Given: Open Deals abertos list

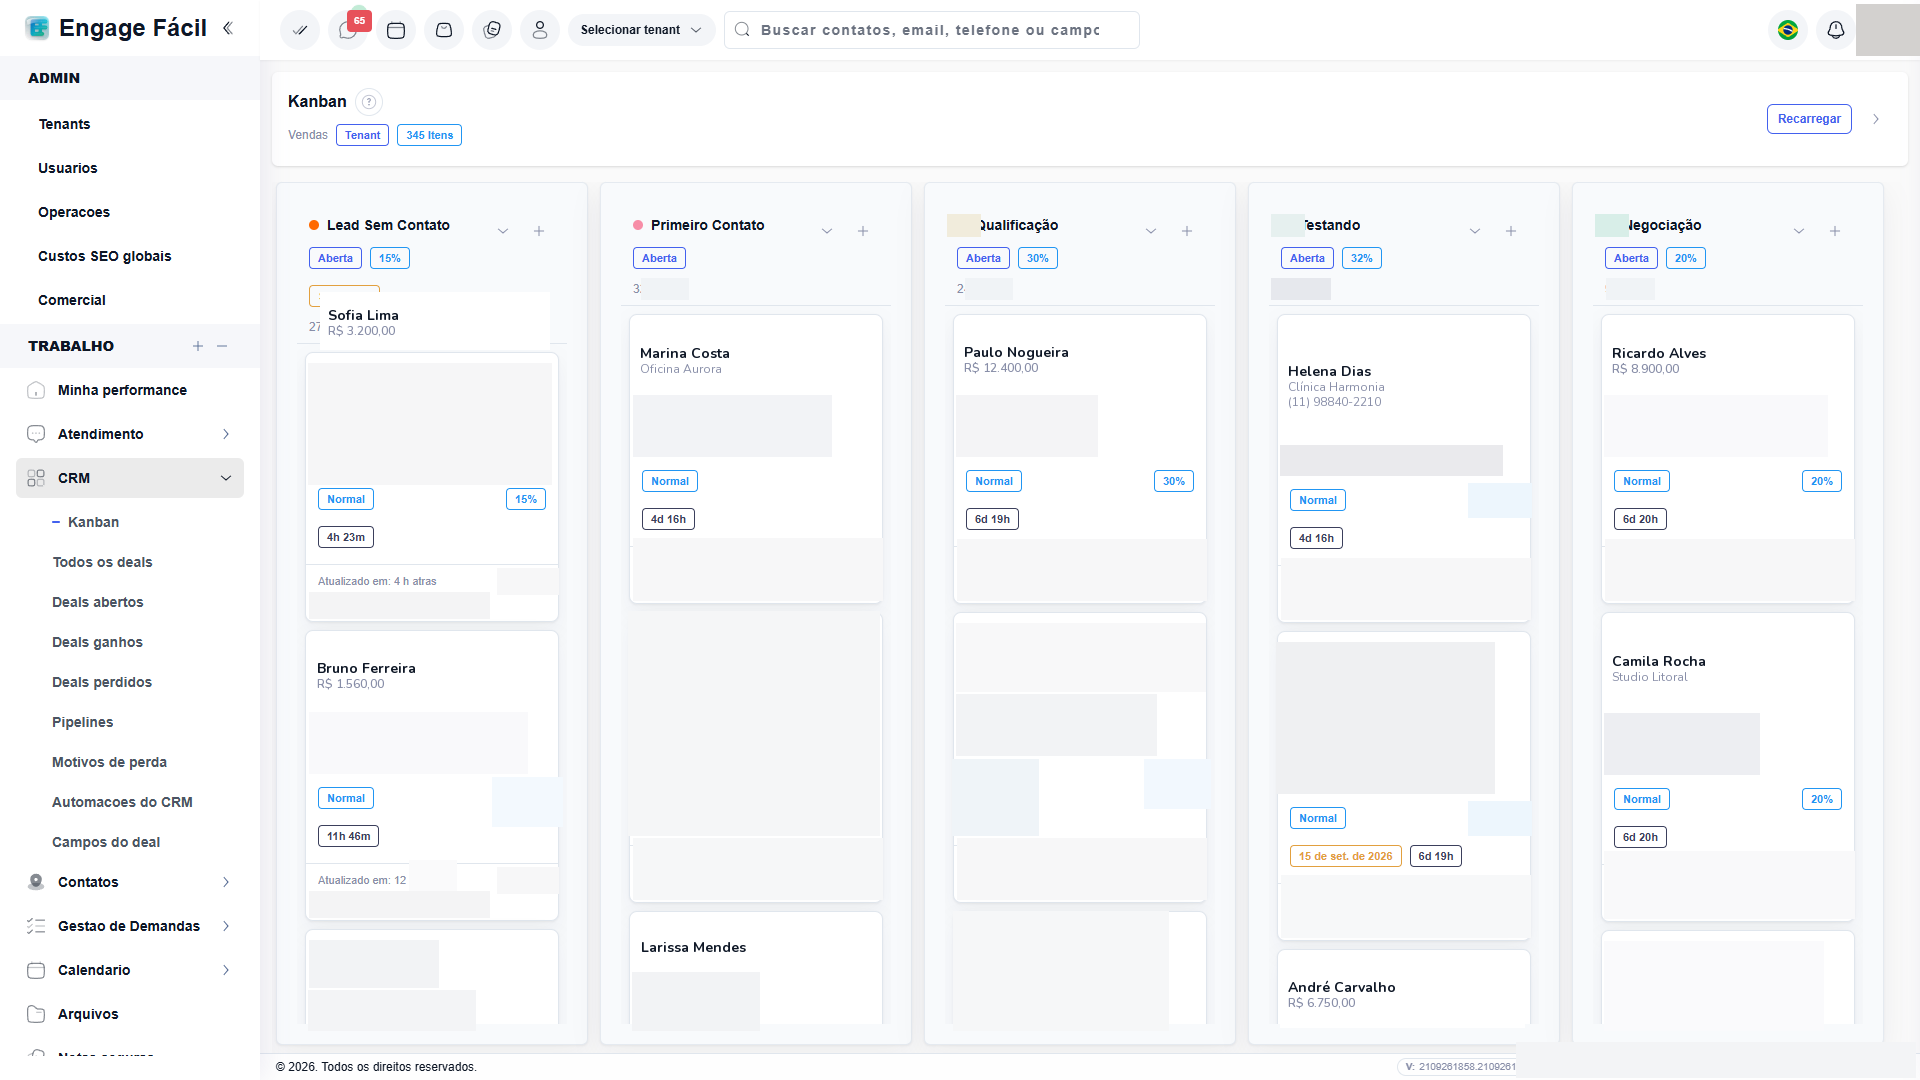Looking at the screenshot, I should tap(98, 602).
